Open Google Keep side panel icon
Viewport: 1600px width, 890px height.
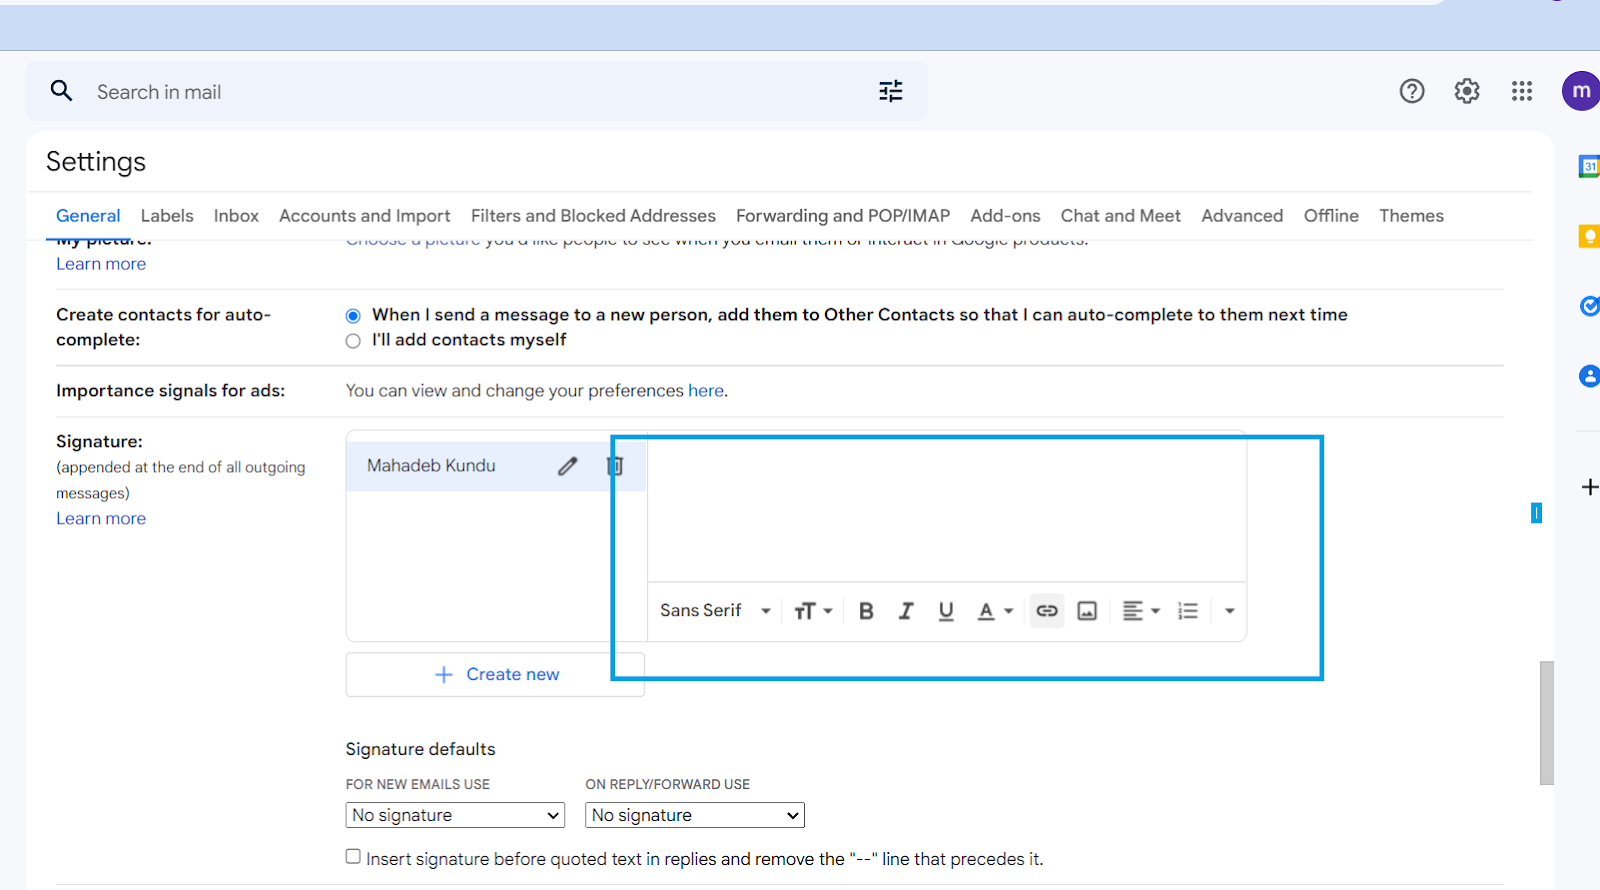(x=1589, y=236)
